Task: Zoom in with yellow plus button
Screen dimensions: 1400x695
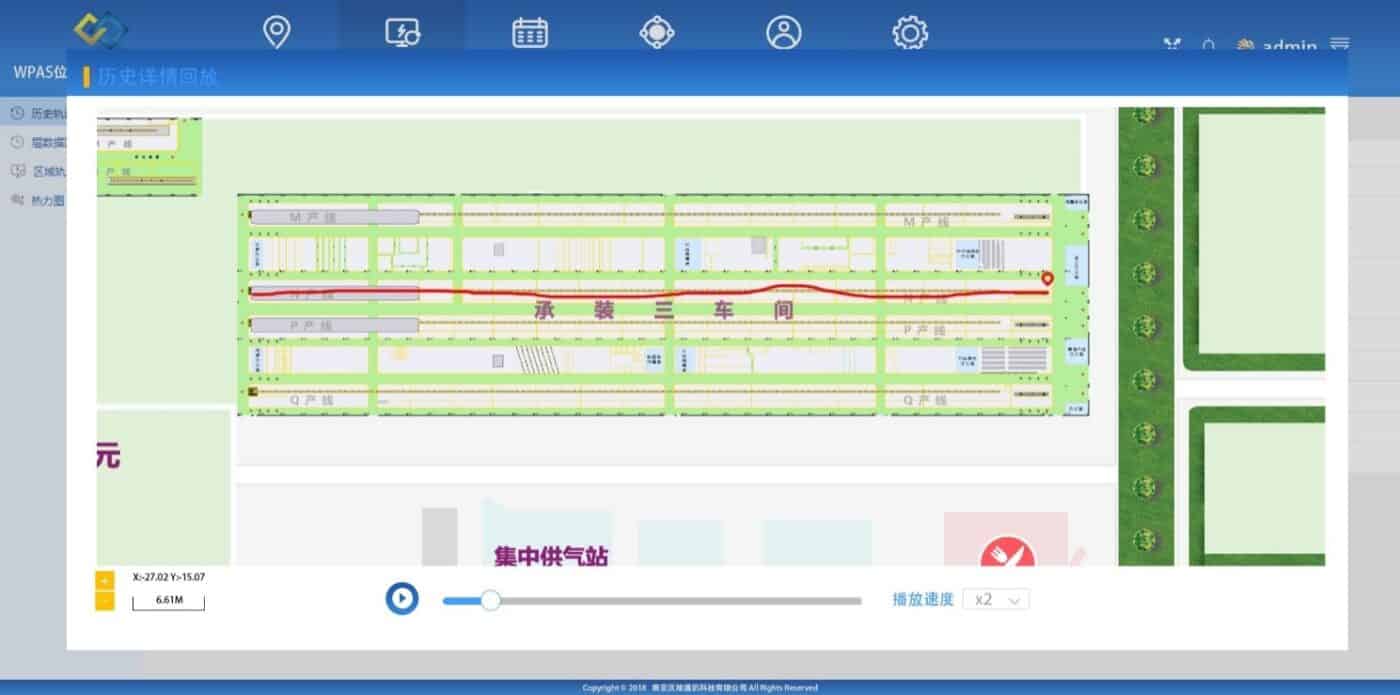Action: coord(104,581)
